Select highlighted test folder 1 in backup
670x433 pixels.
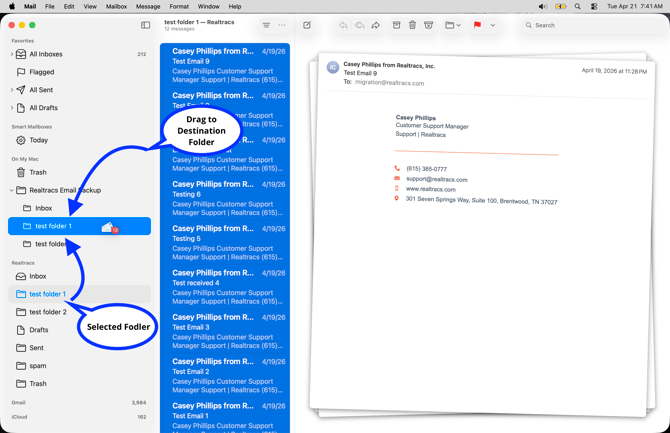(x=79, y=226)
